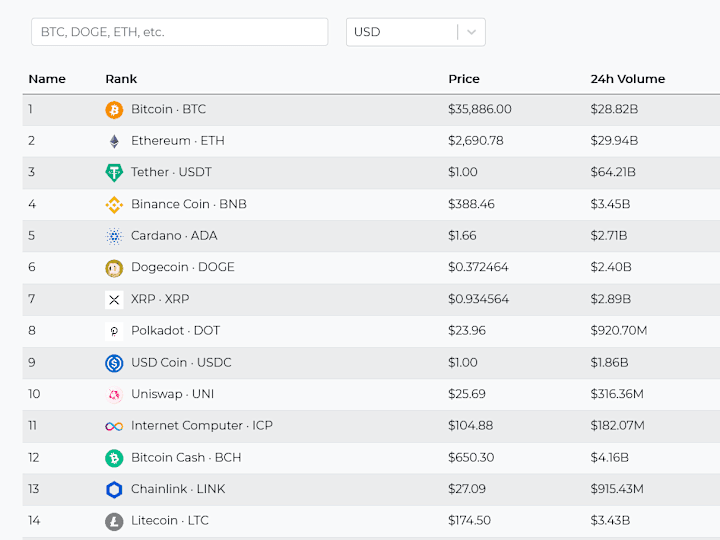The image size is (720, 540).
Task: Select the Tether · USDT name text
Action: coord(171,172)
